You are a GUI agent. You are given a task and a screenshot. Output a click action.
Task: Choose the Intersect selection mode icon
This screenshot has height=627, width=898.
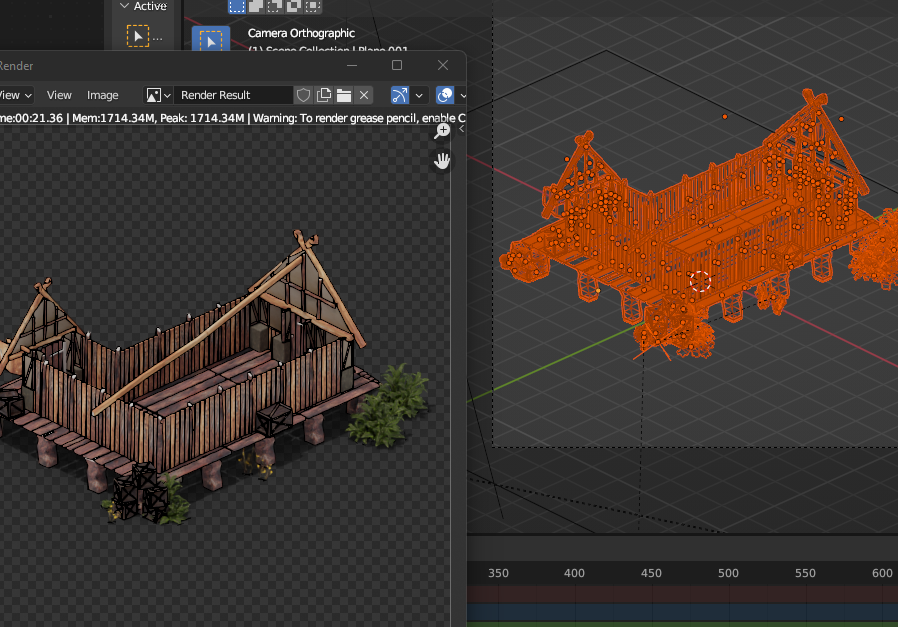click(312, 6)
